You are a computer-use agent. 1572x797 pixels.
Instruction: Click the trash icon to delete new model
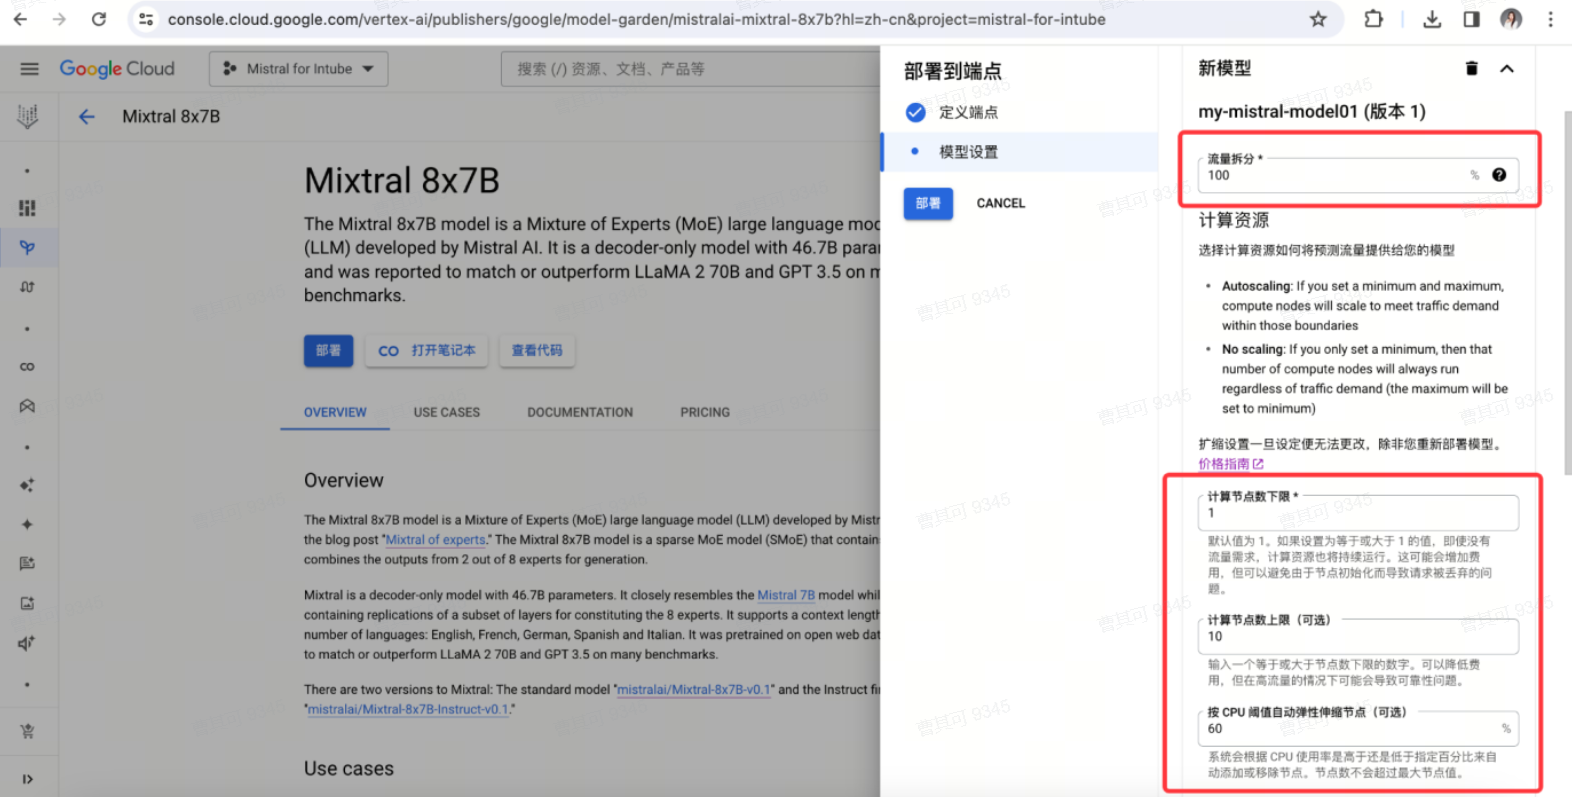[1471, 69]
